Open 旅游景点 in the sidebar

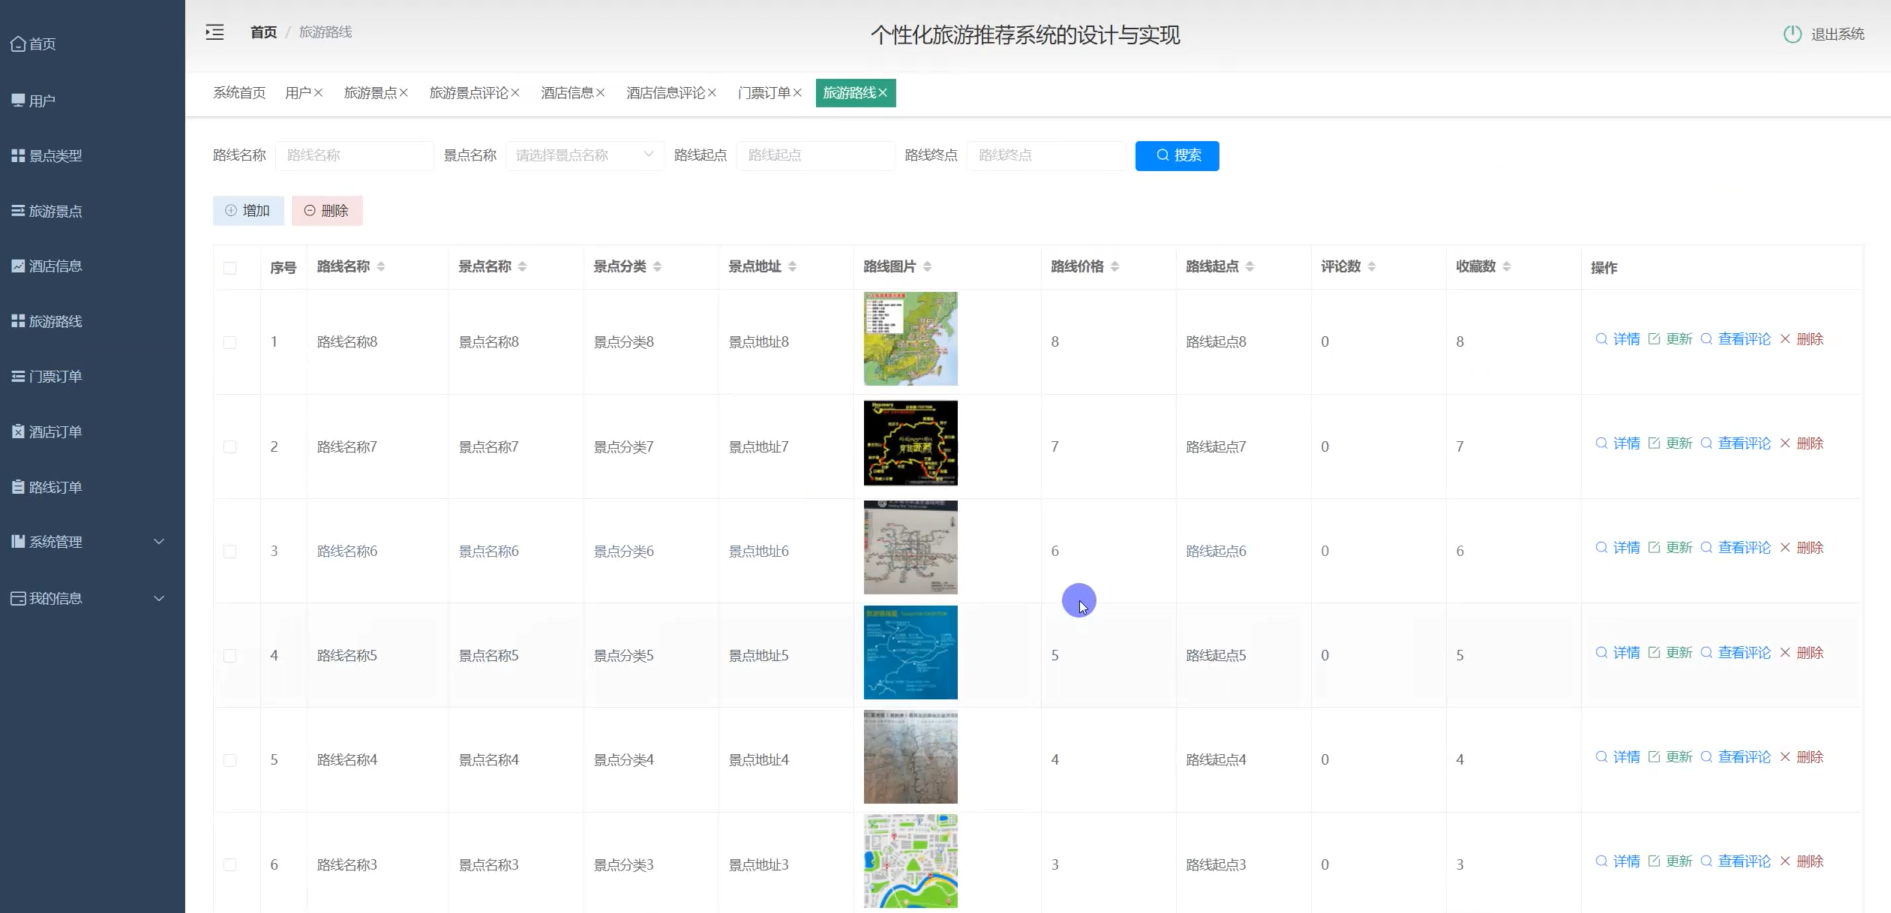pos(46,211)
